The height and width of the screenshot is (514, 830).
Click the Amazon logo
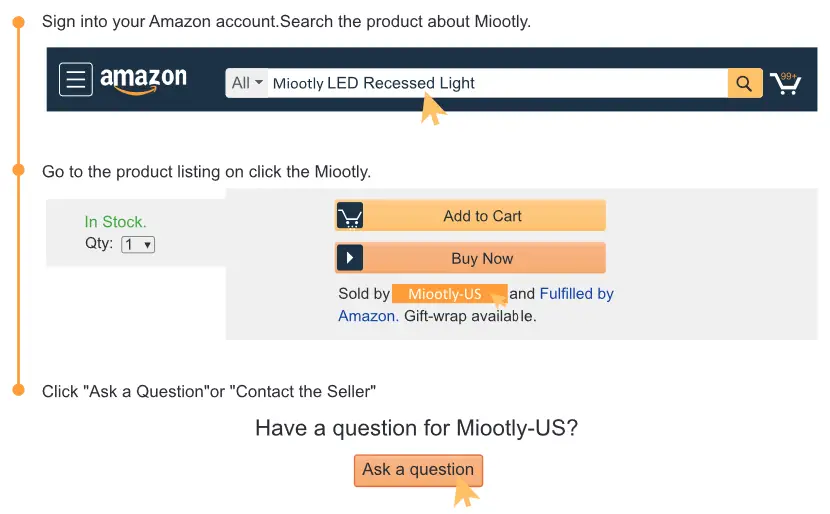(143, 80)
